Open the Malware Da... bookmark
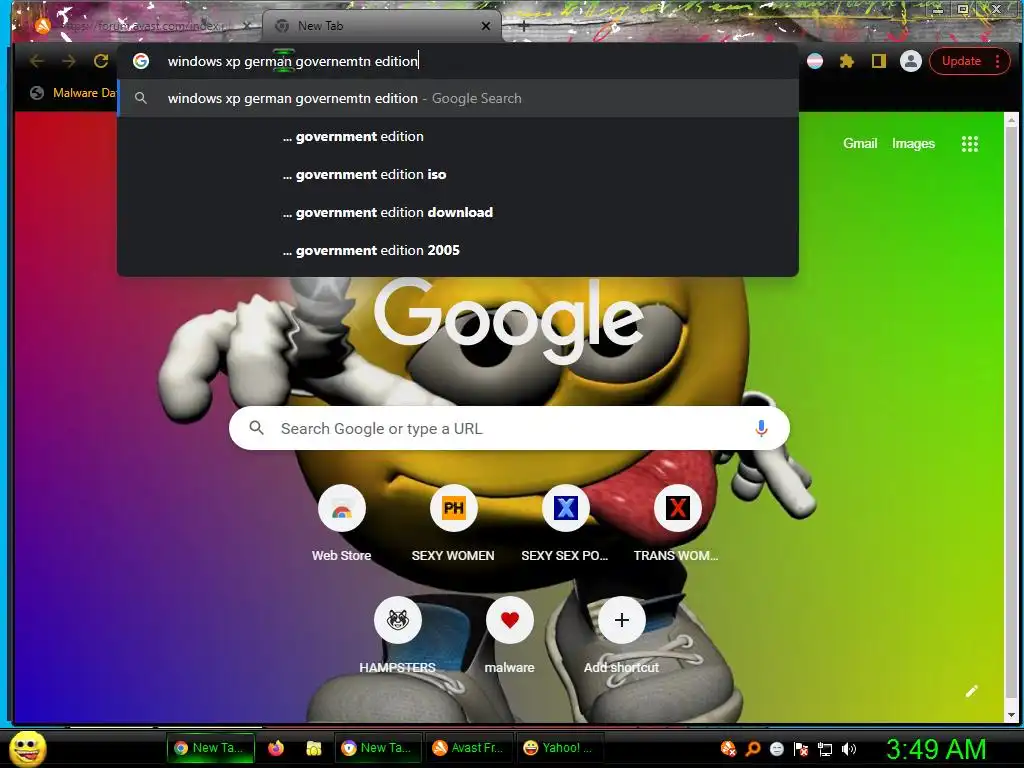Image resolution: width=1024 pixels, height=768 pixels. coord(73,93)
